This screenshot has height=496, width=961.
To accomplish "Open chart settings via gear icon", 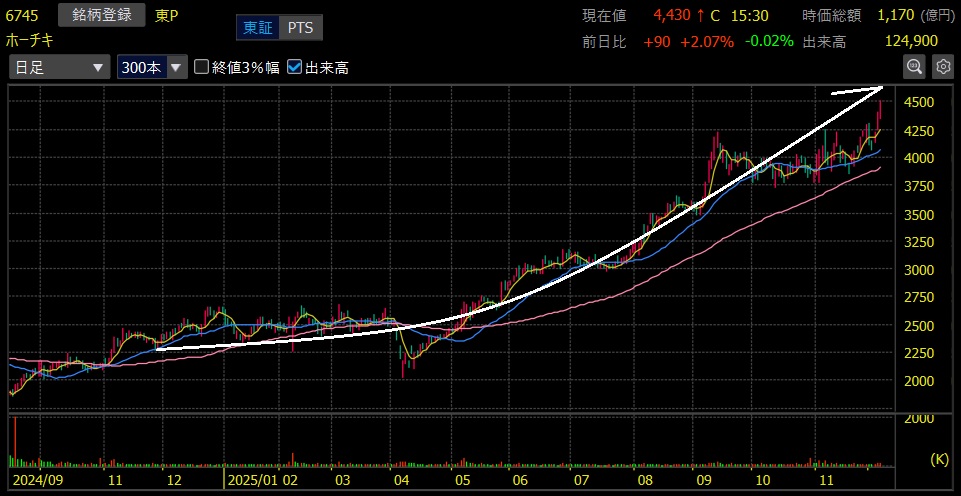I will (x=942, y=67).
